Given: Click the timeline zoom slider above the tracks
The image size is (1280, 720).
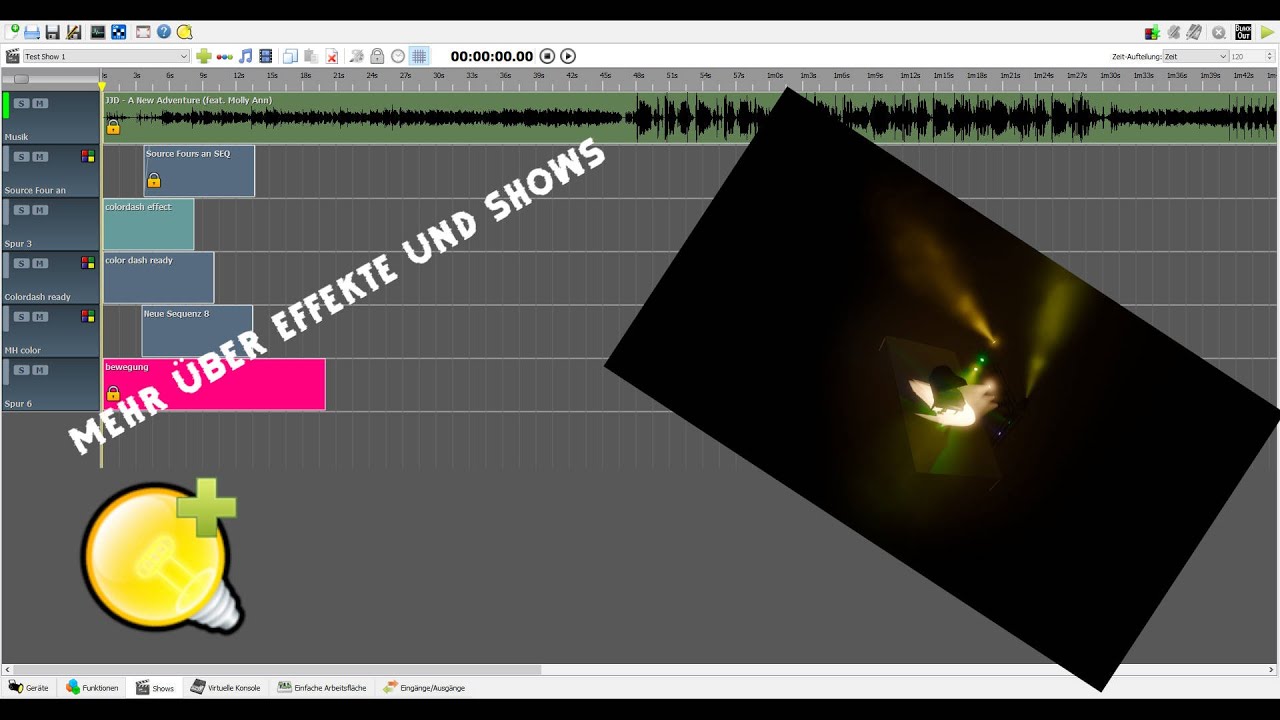Looking at the screenshot, I should [21, 79].
